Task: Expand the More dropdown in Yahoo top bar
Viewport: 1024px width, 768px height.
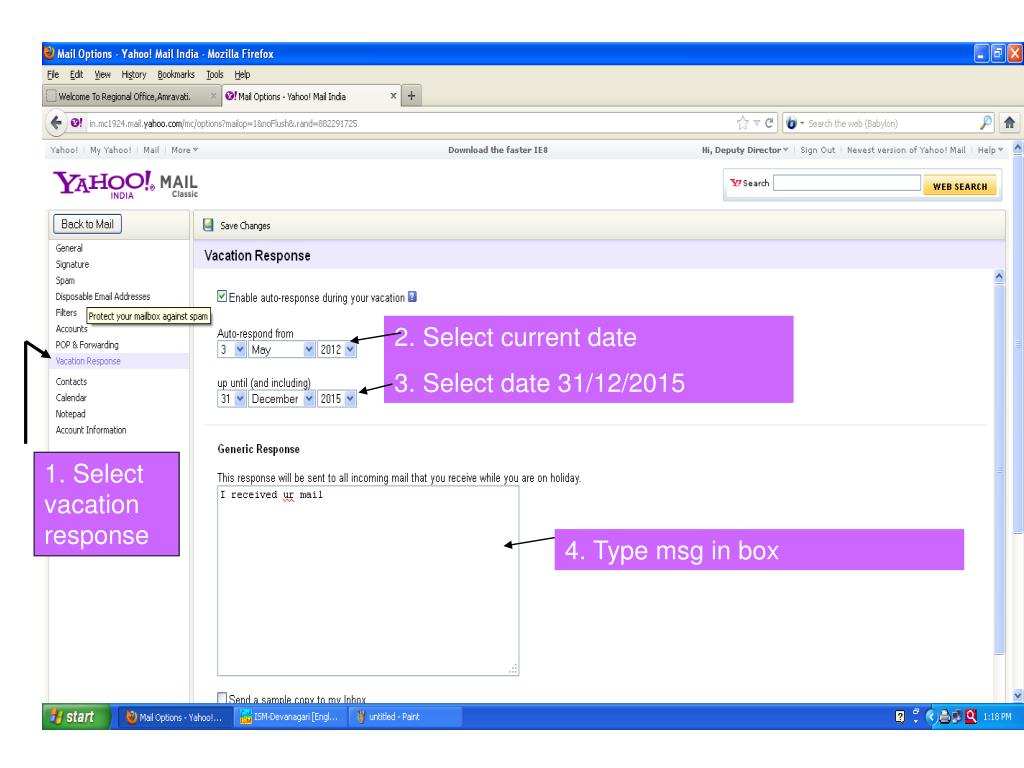Action: click(184, 150)
